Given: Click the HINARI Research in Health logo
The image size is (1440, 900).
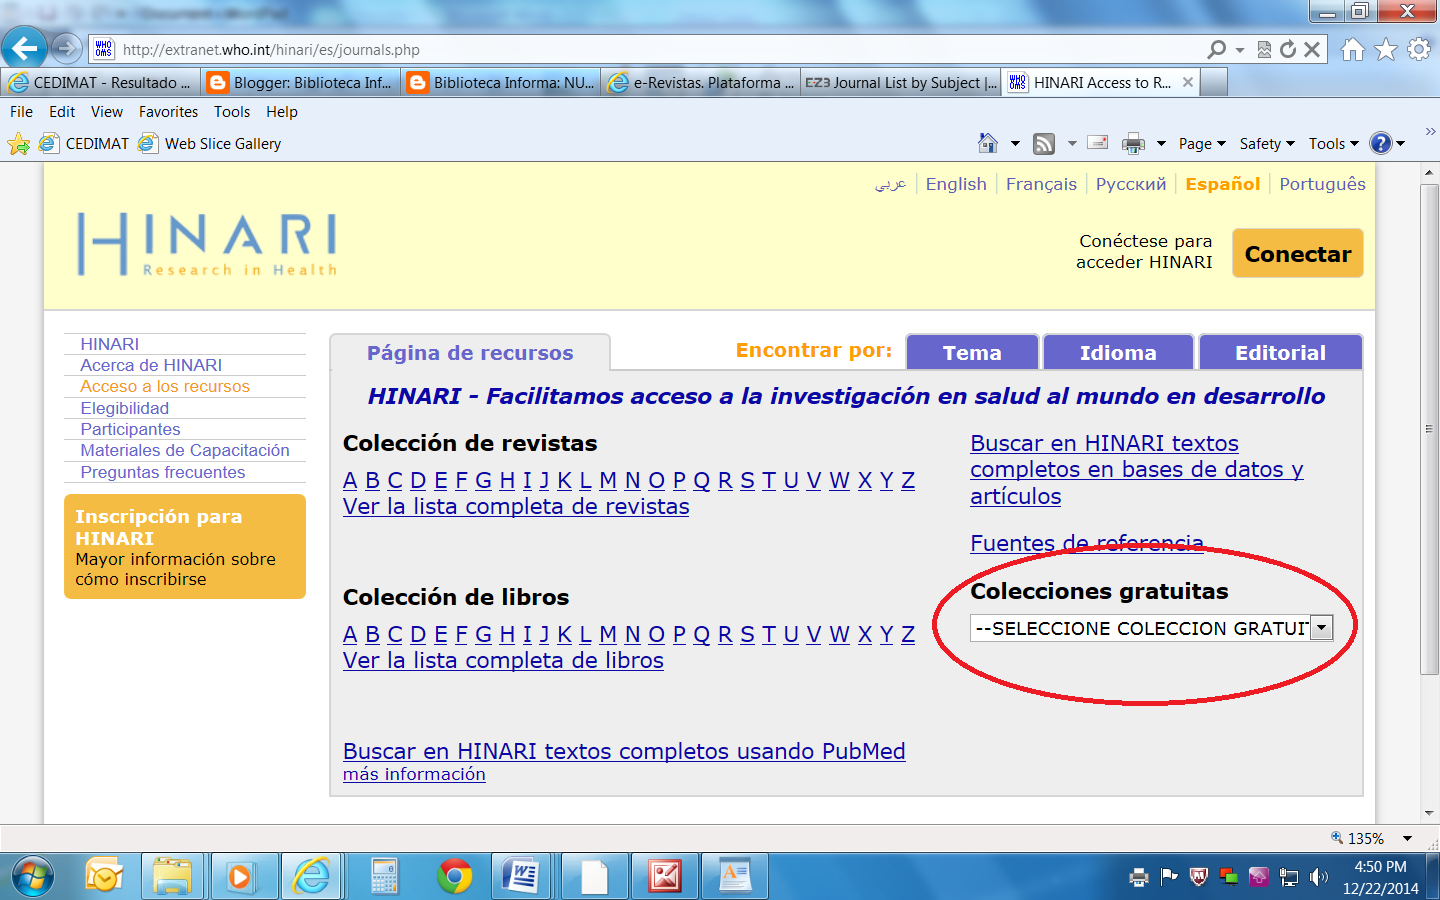Looking at the screenshot, I should click(207, 244).
